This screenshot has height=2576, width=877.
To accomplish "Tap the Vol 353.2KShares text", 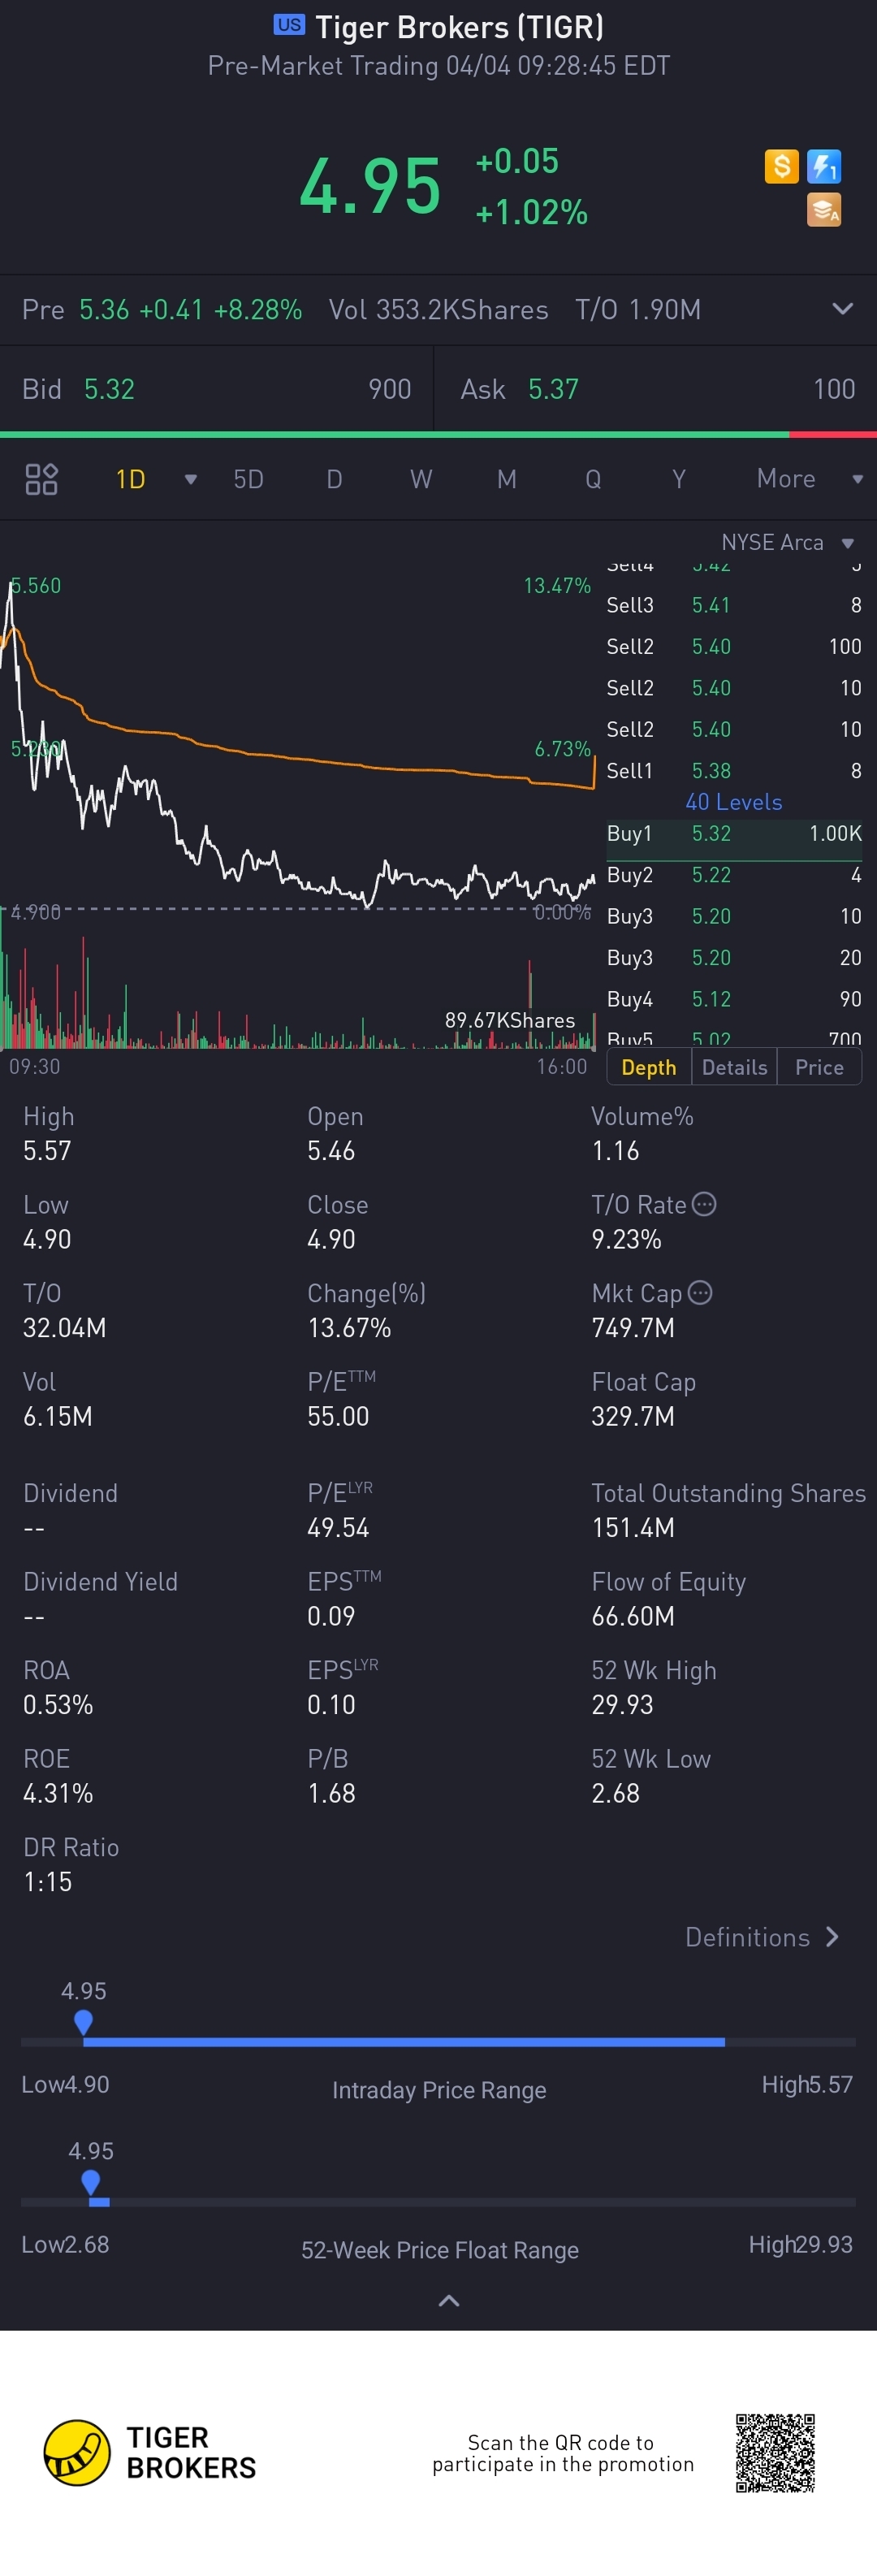I will tap(438, 309).
